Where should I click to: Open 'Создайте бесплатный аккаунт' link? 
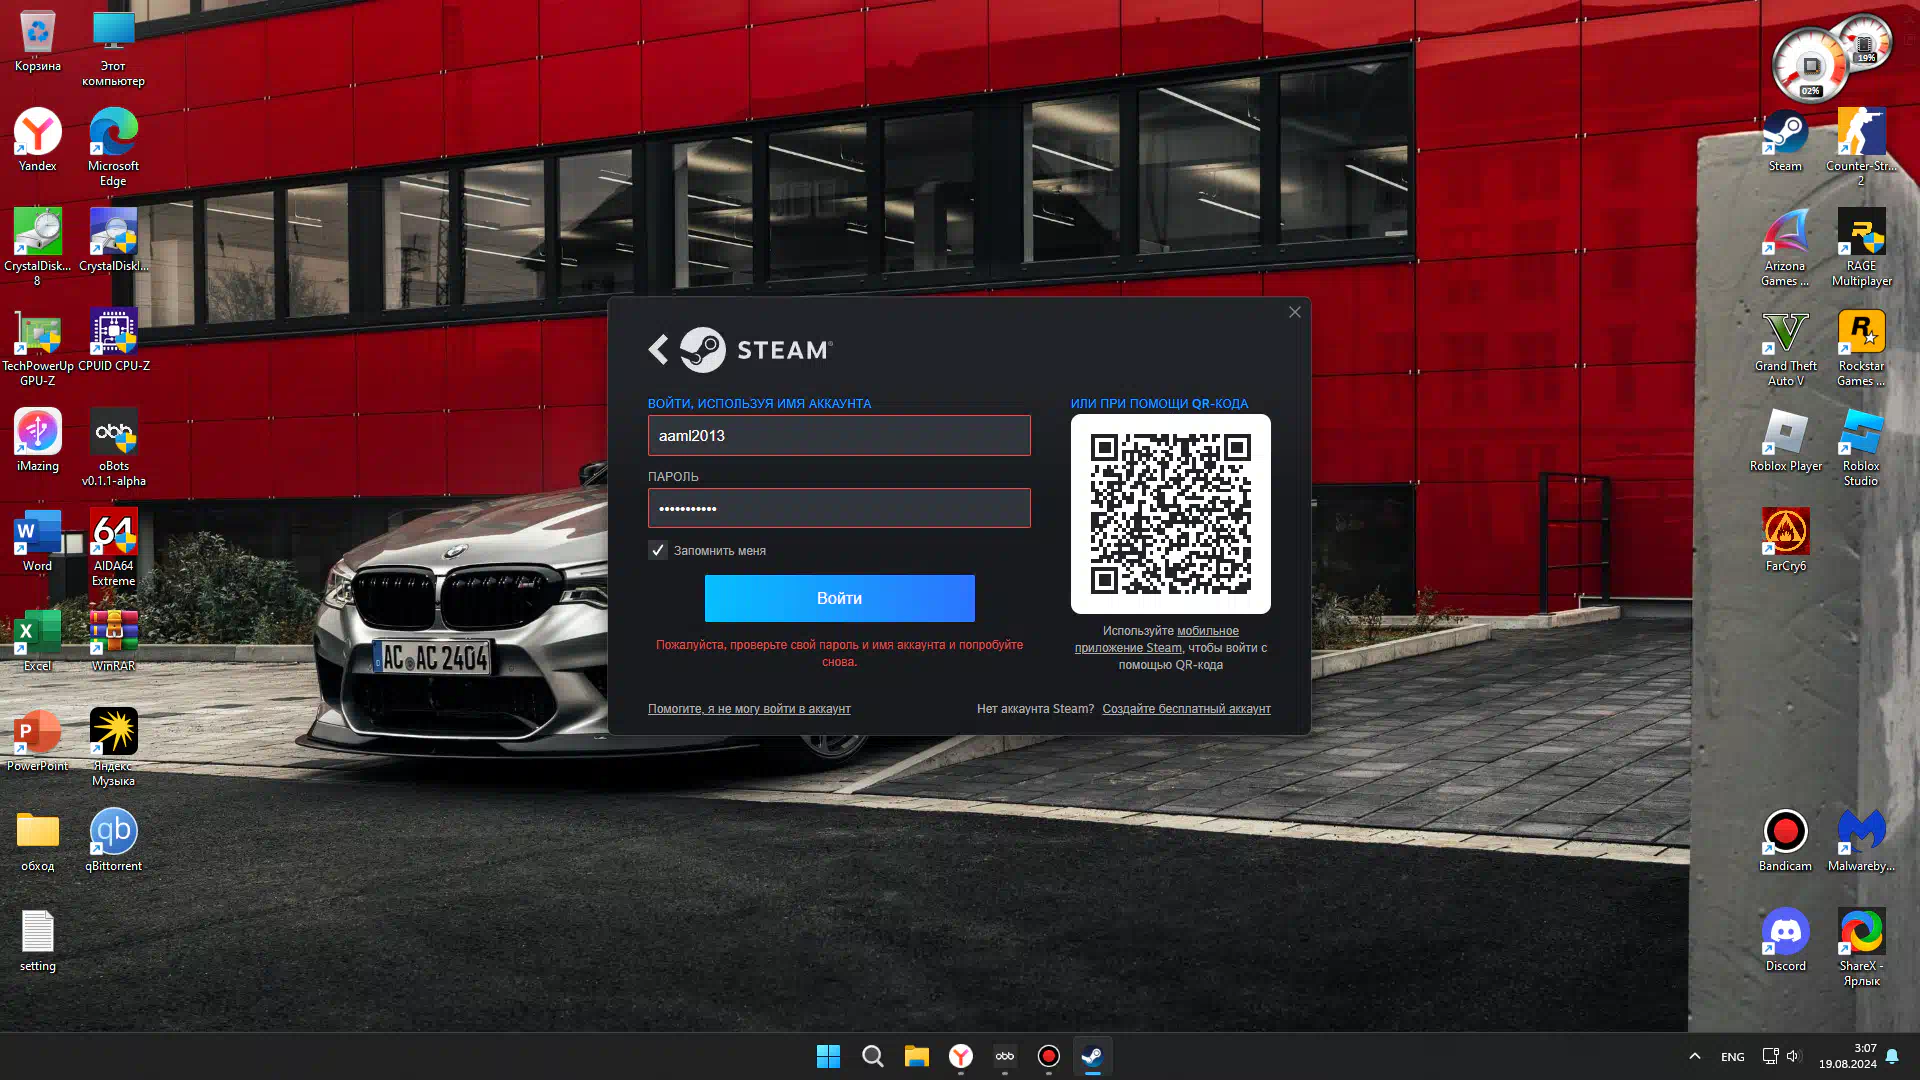click(1186, 709)
